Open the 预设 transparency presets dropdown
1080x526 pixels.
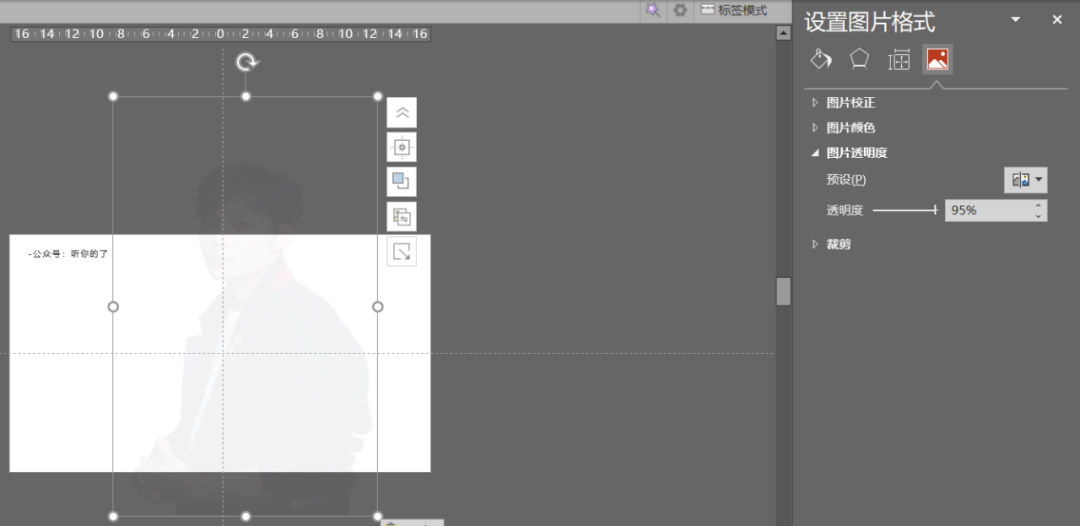pyautogui.click(x=1026, y=180)
